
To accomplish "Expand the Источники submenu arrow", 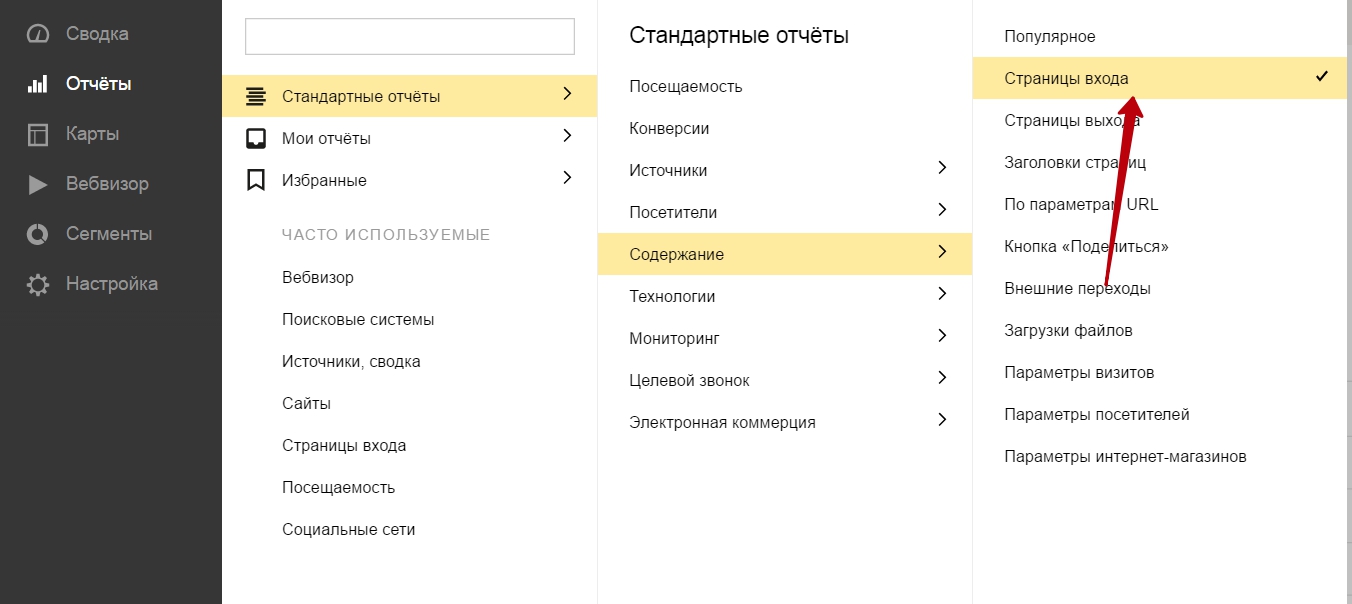I will tap(941, 169).
